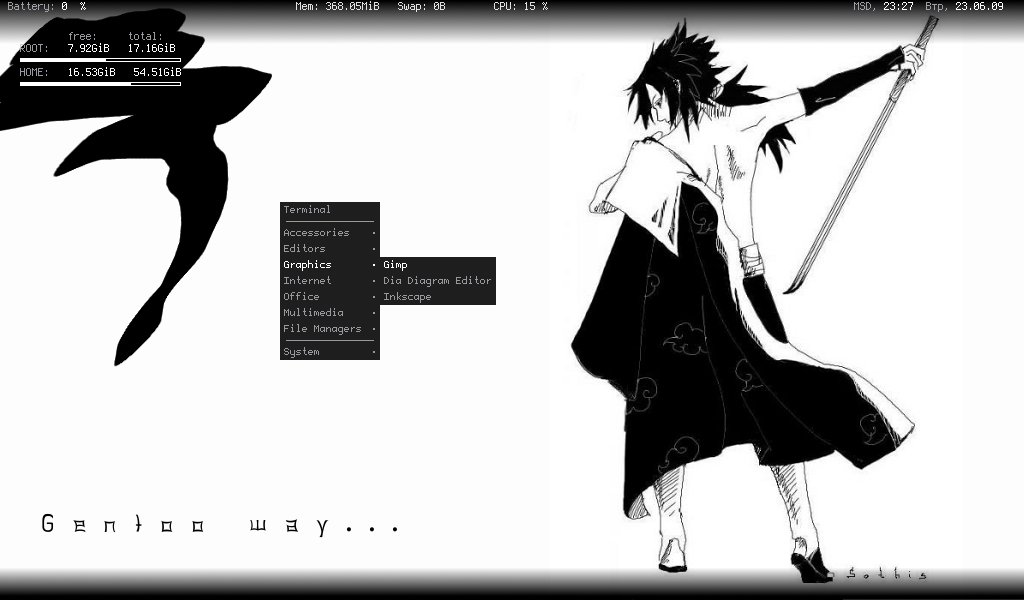
Task: Click the MSD 23:27 clock
Action: [884, 7]
